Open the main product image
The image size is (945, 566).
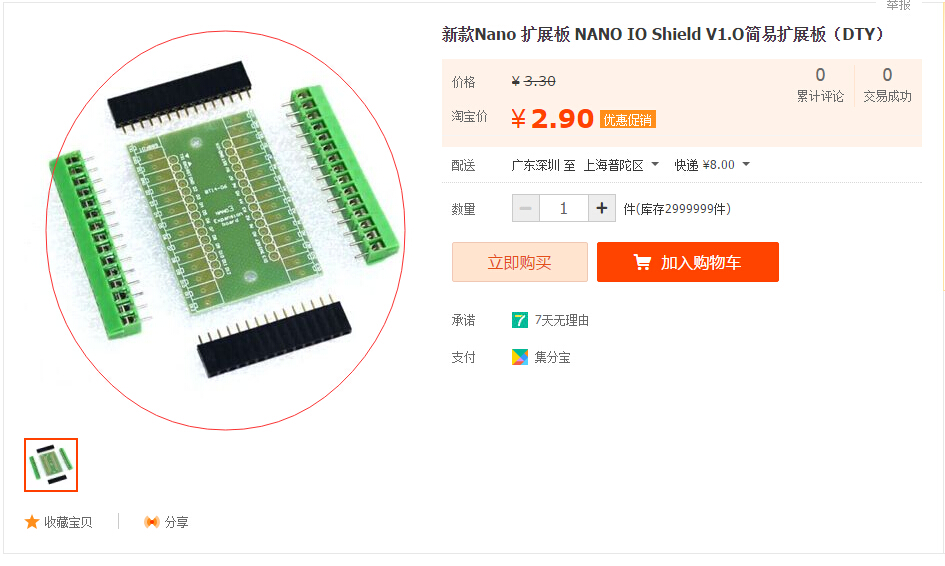[x=224, y=230]
